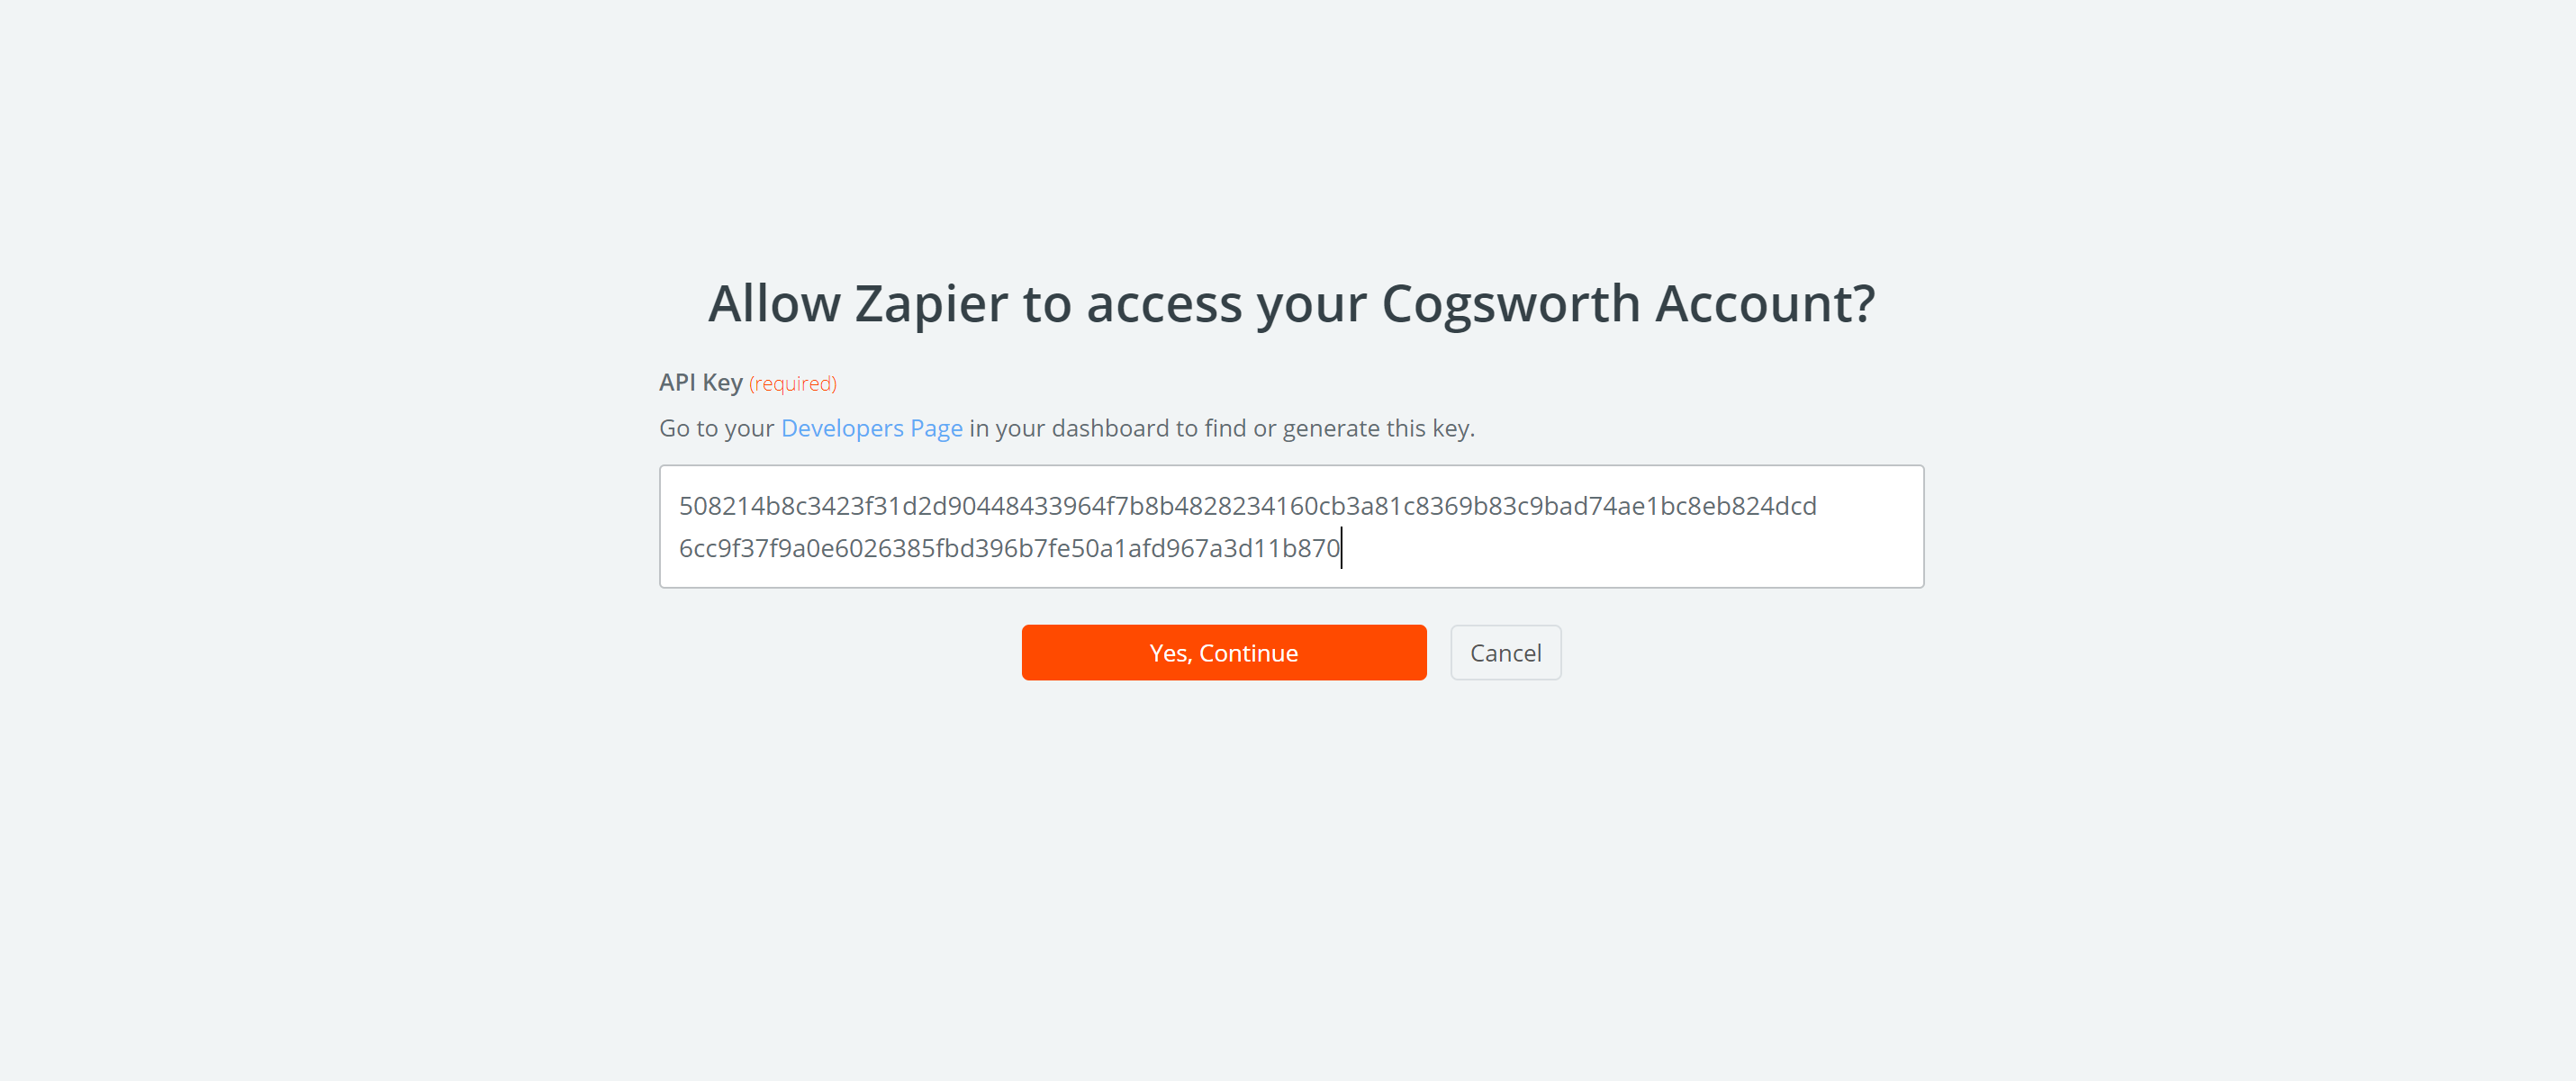Click "Go to your" instruction text
Viewport: 2576px width, 1081px height.
click(x=716, y=428)
